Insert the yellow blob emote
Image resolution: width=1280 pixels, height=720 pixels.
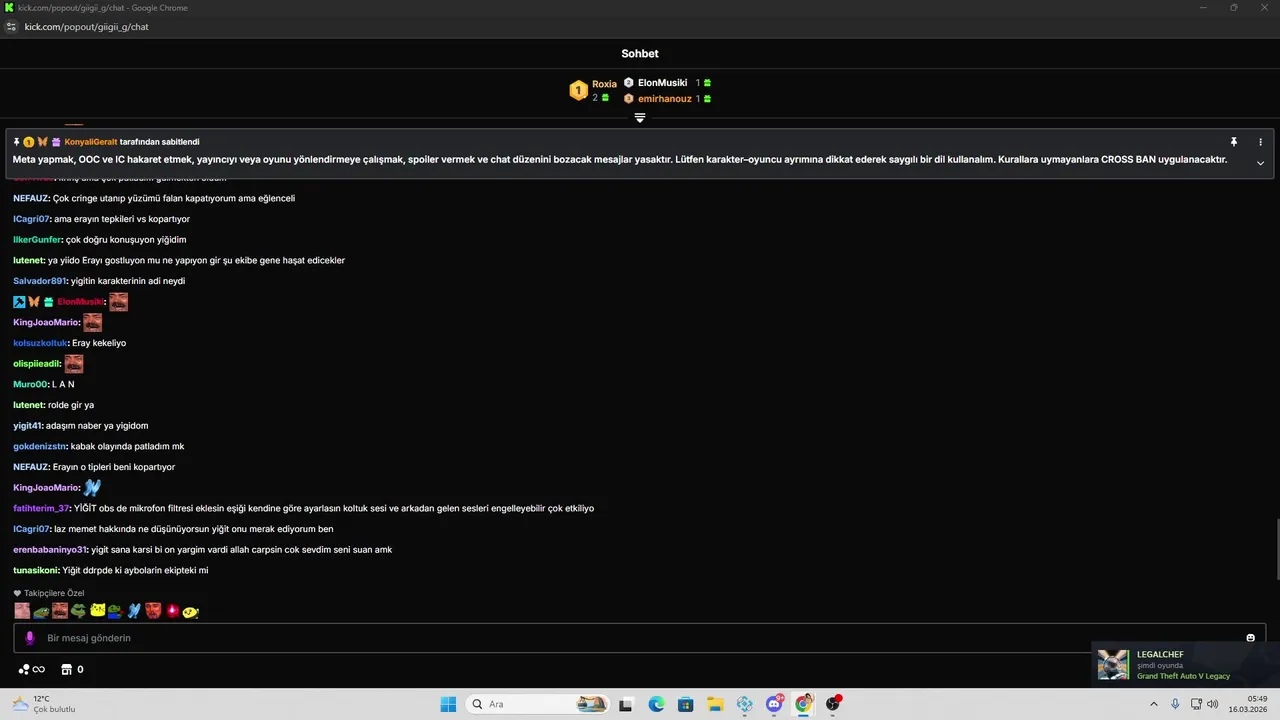point(190,611)
